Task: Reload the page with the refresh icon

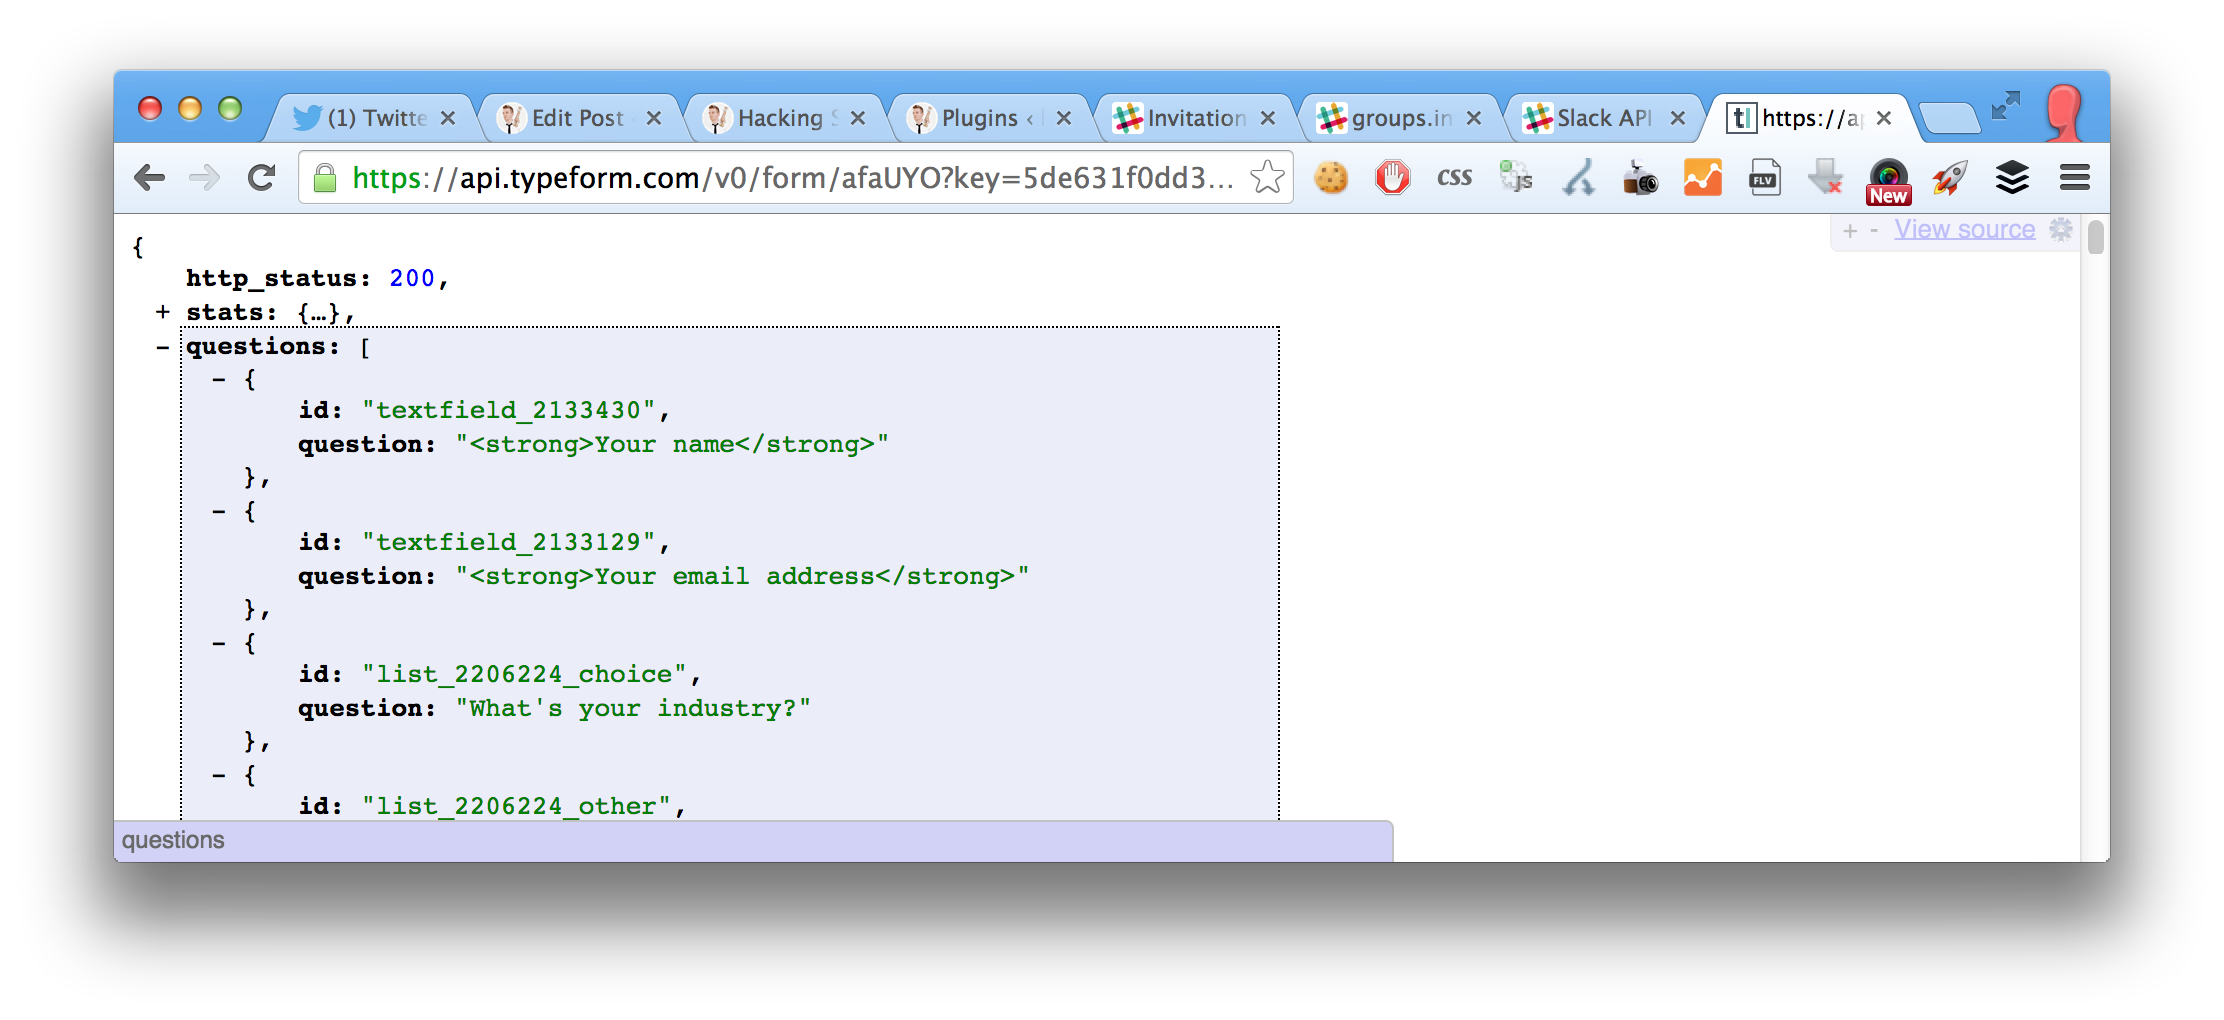Action: [261, 178]
